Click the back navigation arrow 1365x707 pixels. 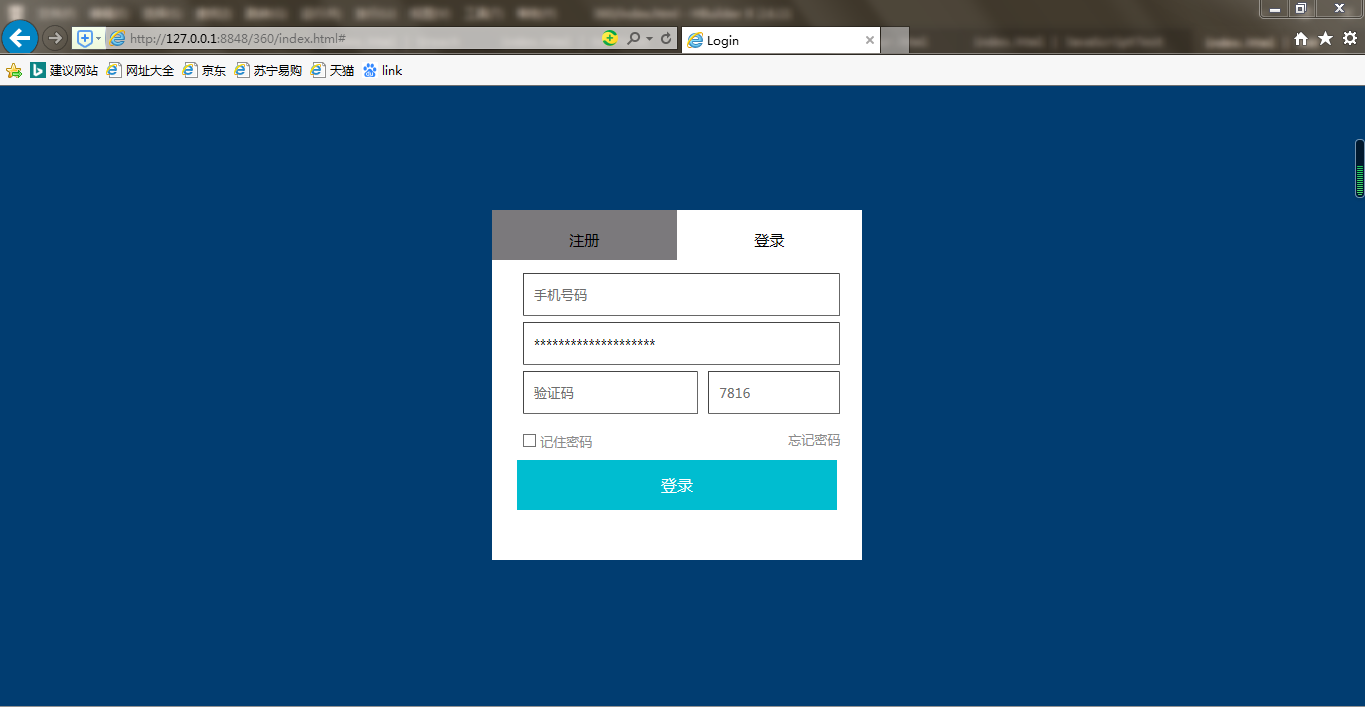coord(19,37)
